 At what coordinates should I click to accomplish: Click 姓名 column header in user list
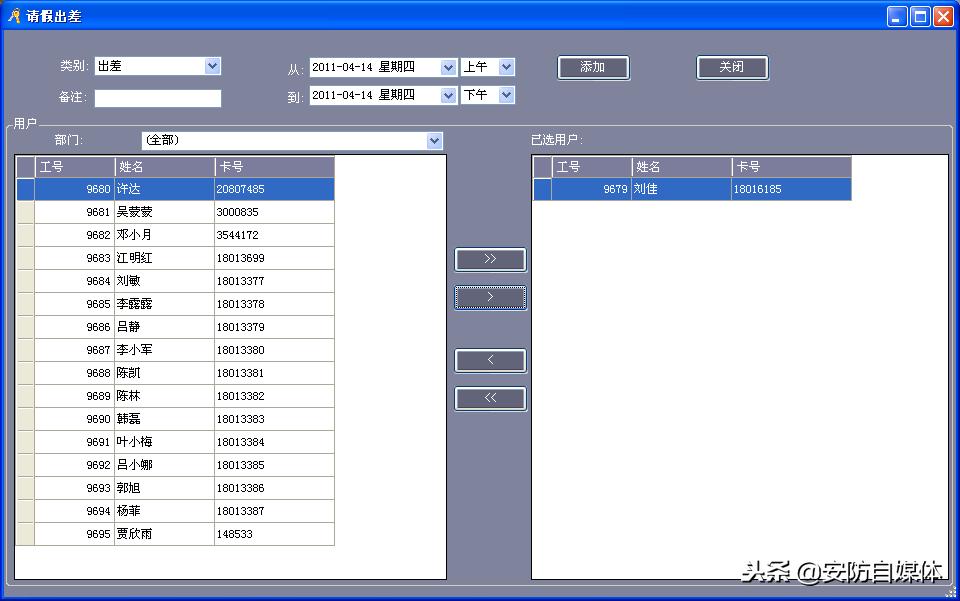(164, 167)
